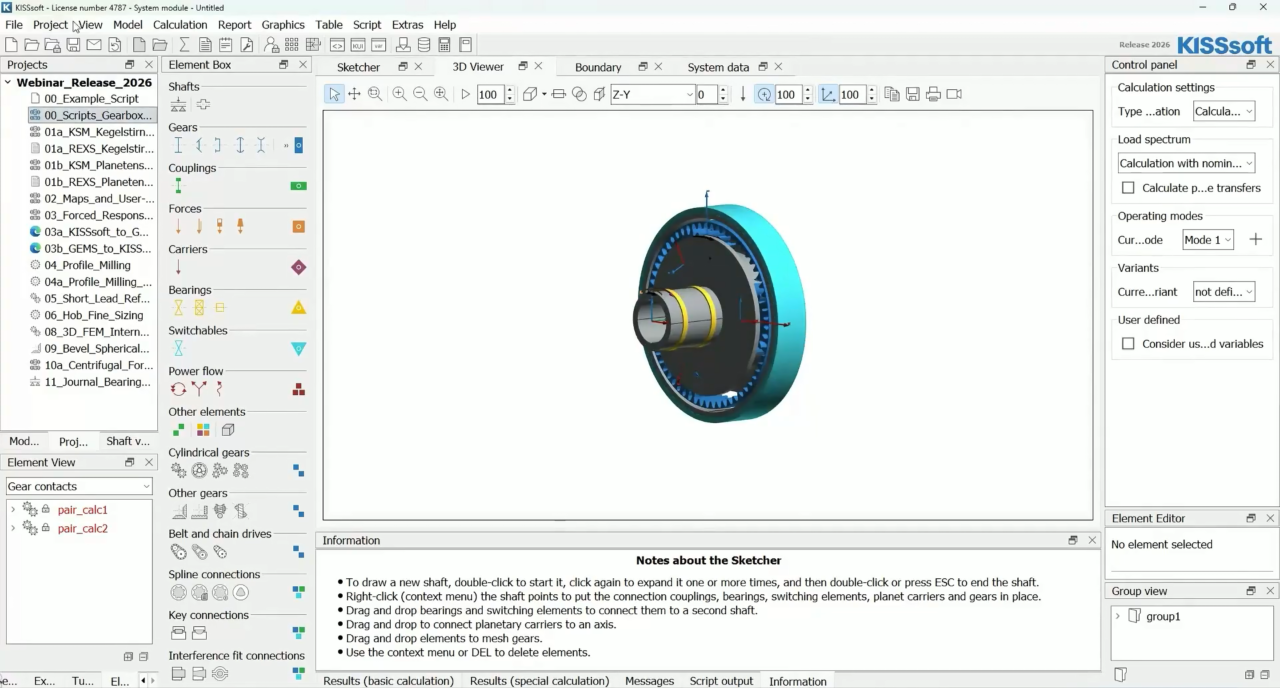The height and width of the screenshot is (688, 1280).
Task: Open the Script menu
Action: (367, 24)
